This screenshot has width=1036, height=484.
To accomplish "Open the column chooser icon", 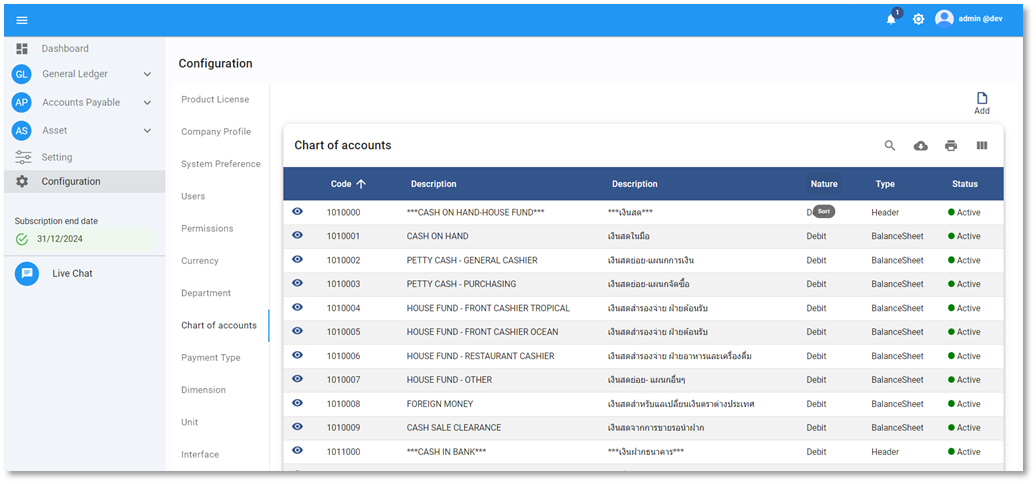I will point(982,146).
